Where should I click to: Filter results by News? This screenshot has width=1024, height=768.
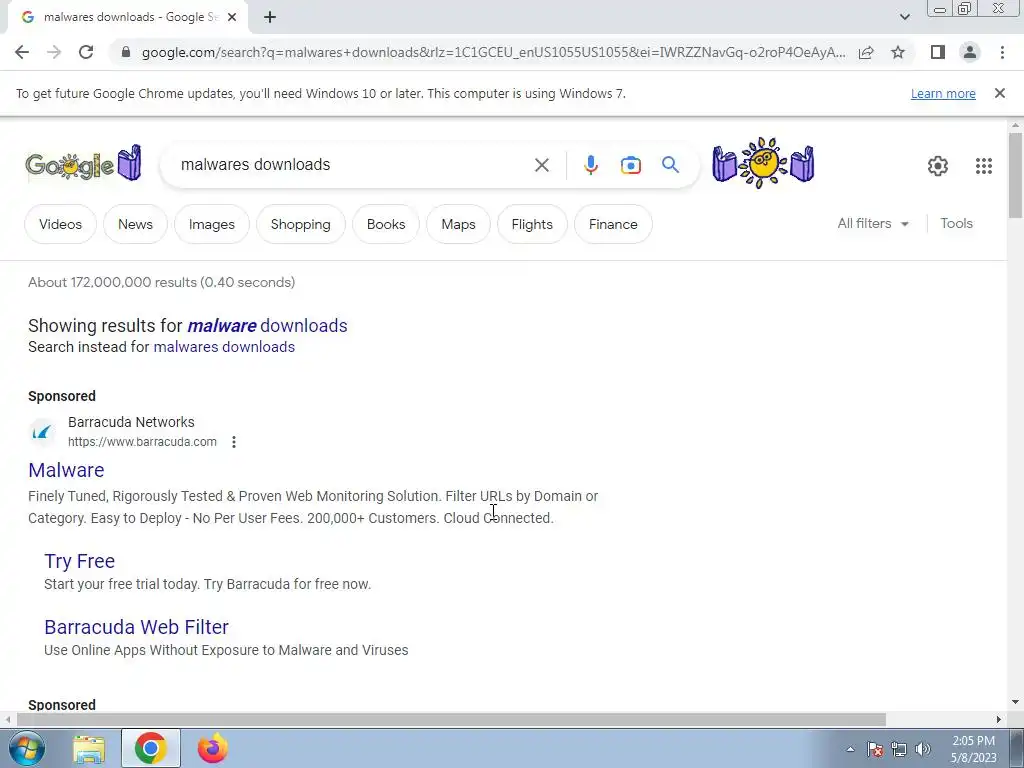135,224
